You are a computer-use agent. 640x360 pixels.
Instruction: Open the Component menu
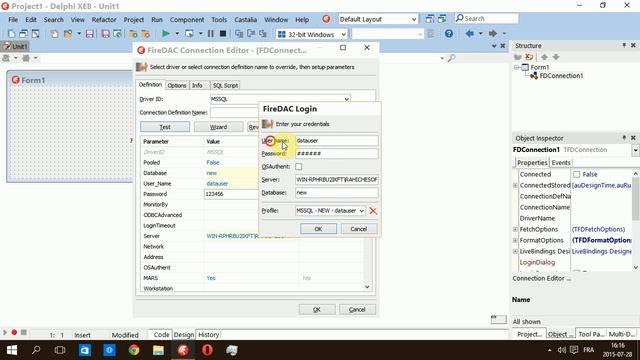click(x=187, y=20)
